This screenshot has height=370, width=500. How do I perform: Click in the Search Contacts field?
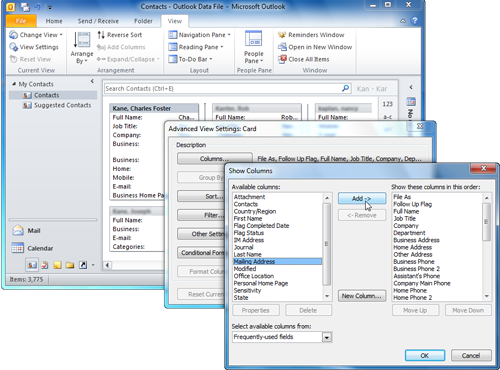pos(222,89)
